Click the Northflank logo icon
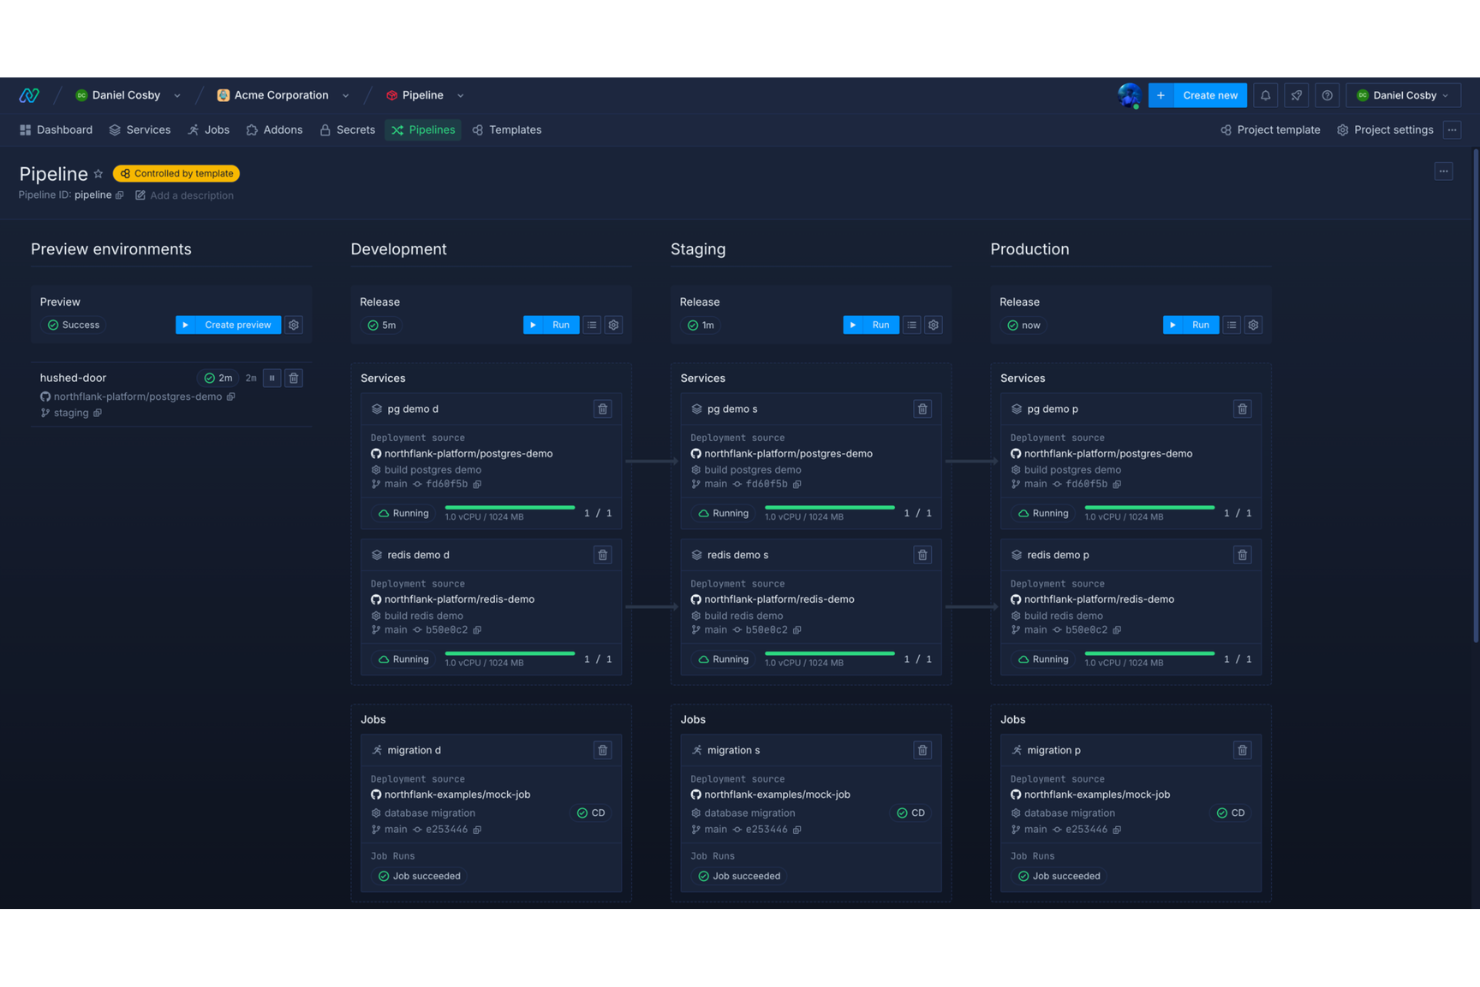The width and height of the screenshot is (1480, 987). tap(29, 95)
